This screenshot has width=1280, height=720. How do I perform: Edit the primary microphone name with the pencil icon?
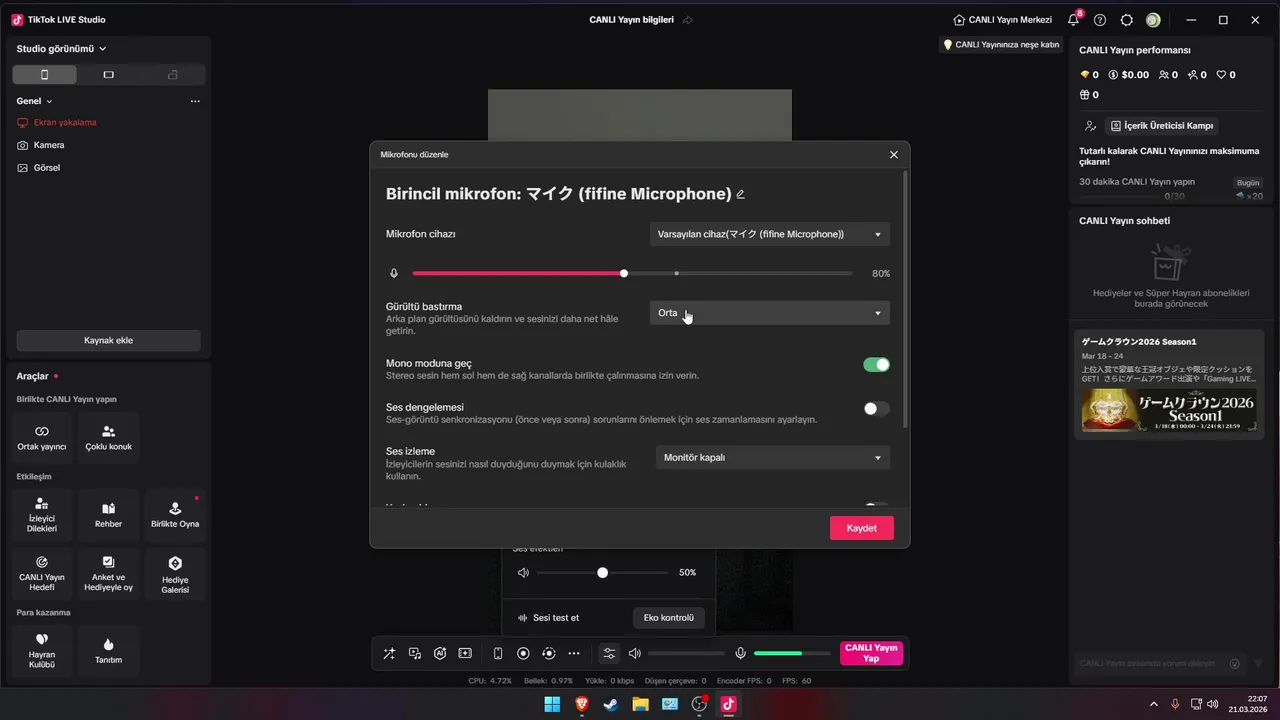(x=741, y=194)
